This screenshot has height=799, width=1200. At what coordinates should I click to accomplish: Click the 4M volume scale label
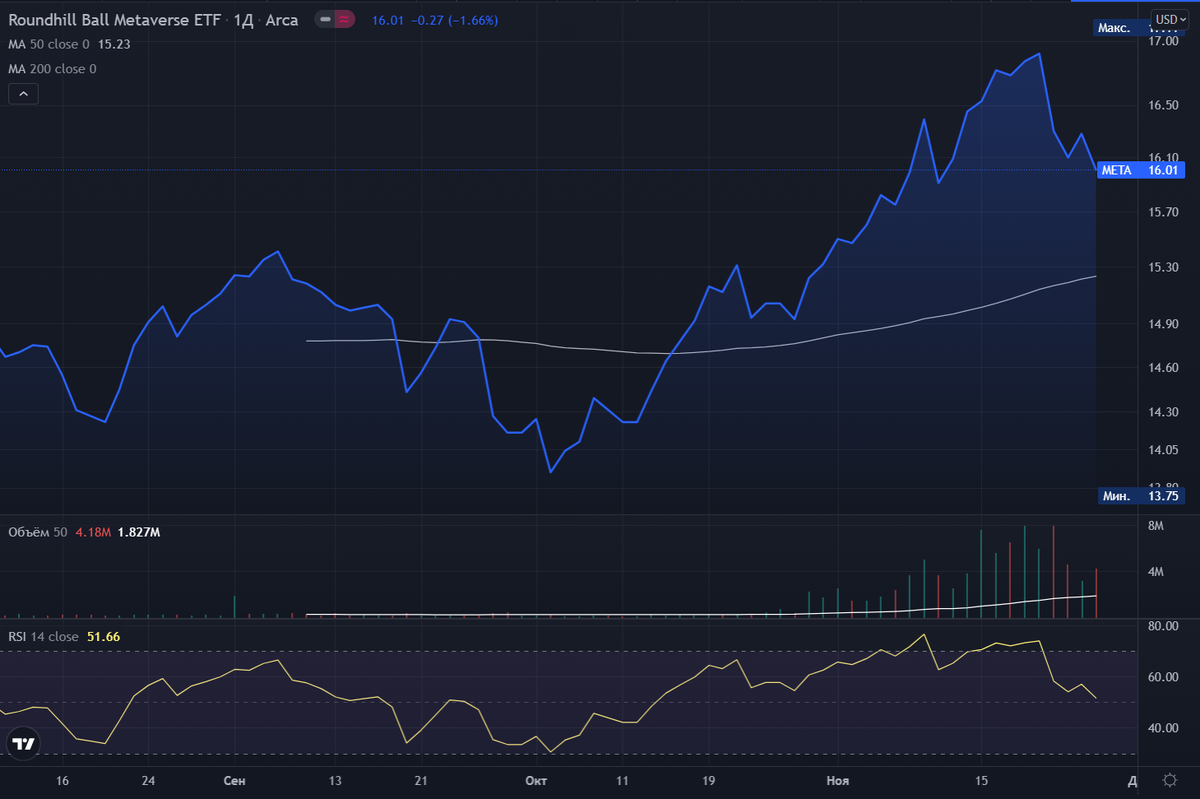point(1157,572)
